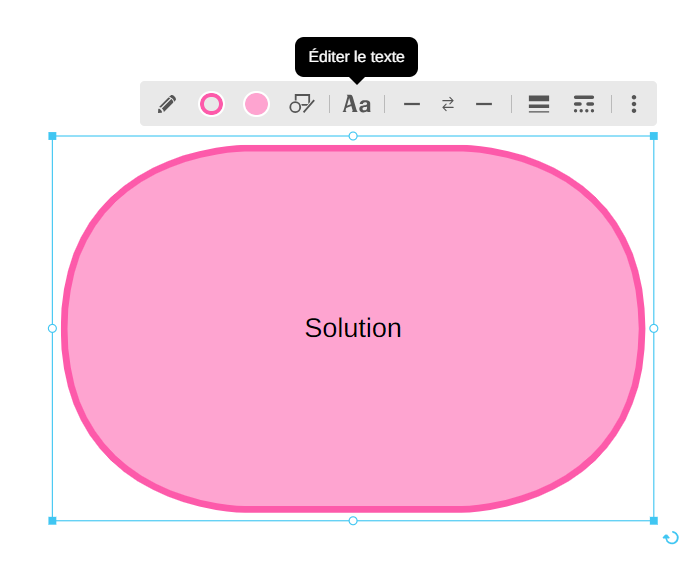This screenshot has width=700, height=575.
Task: Click the change shape type icon
Action: click(302, 104)
